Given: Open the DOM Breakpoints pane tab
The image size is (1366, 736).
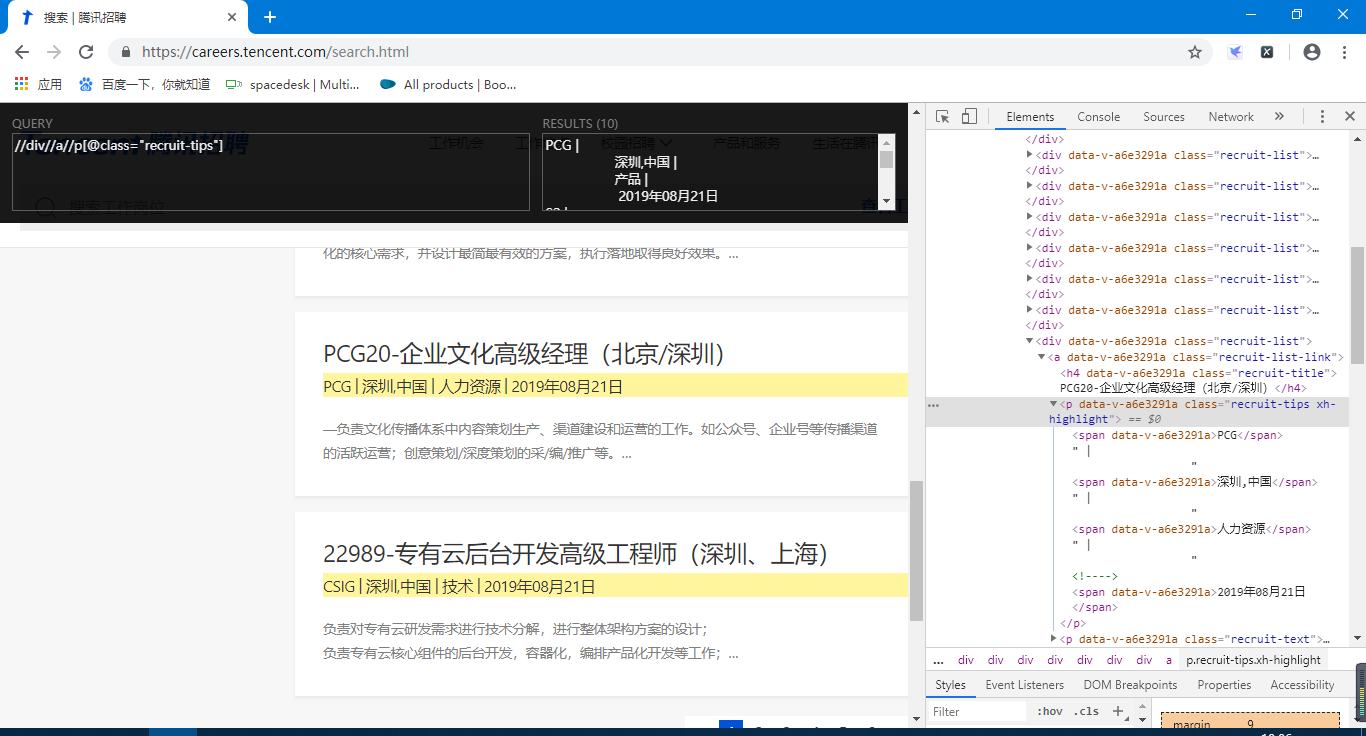Looking at the screenshot, I should [x=1130, y=685].
